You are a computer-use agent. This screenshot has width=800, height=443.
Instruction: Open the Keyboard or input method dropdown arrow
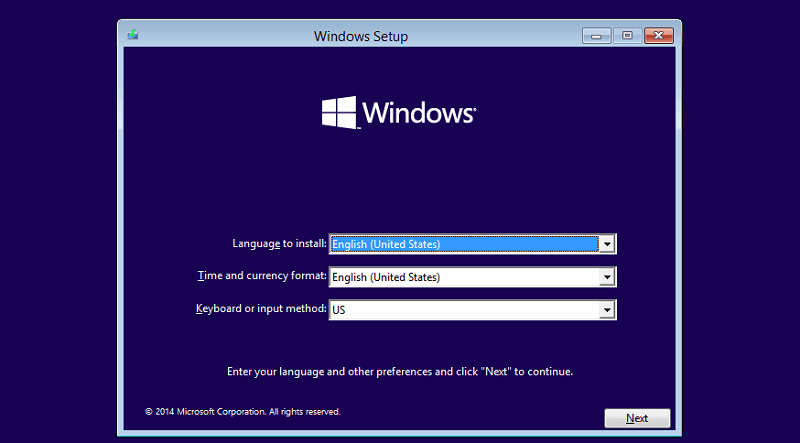[x=607, y=310]
